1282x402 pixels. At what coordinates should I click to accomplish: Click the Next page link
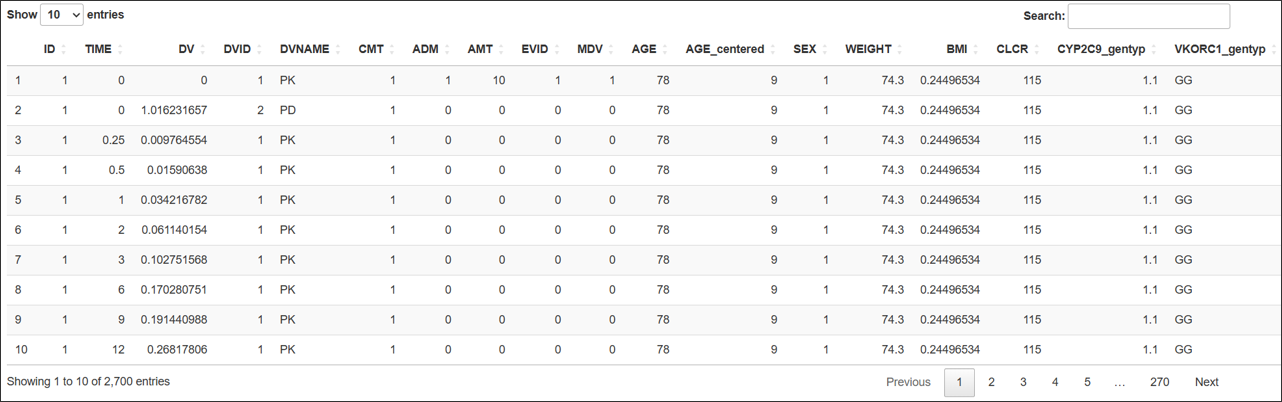[1206, 382]
